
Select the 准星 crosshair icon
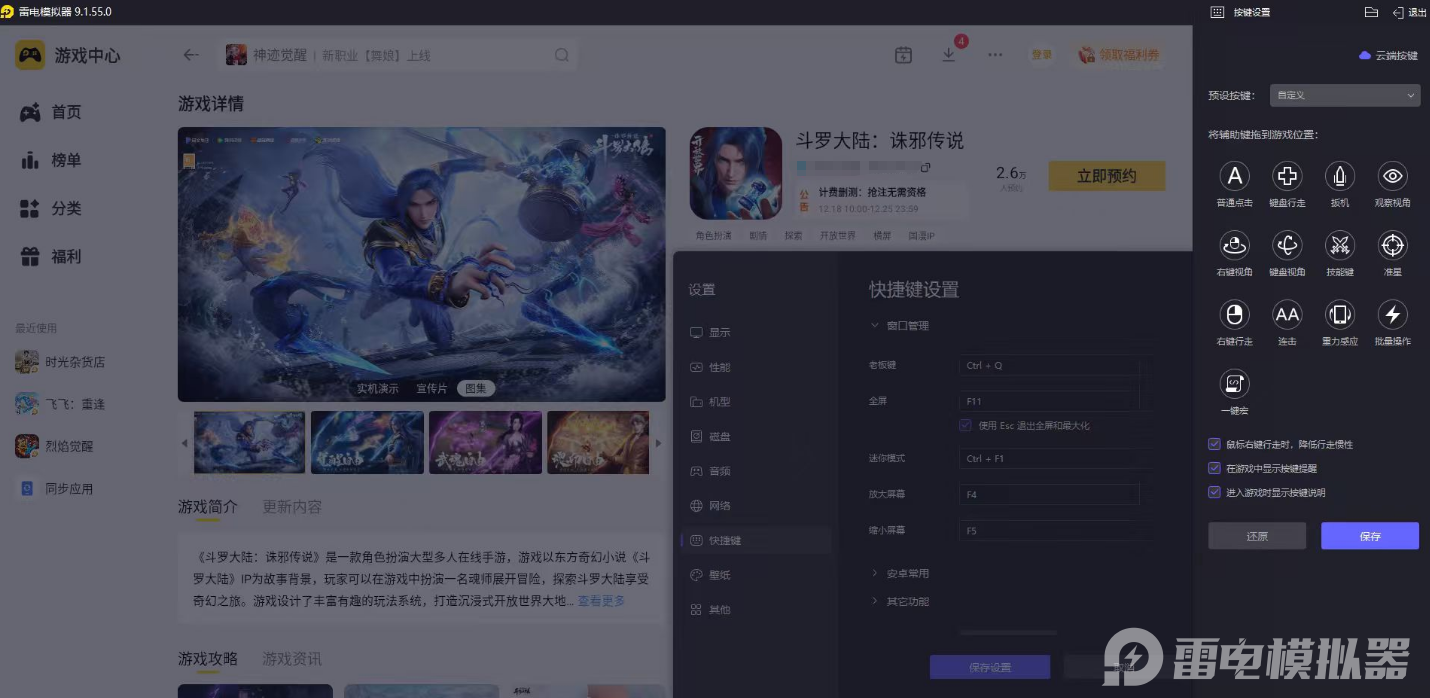click(1393, 245)
